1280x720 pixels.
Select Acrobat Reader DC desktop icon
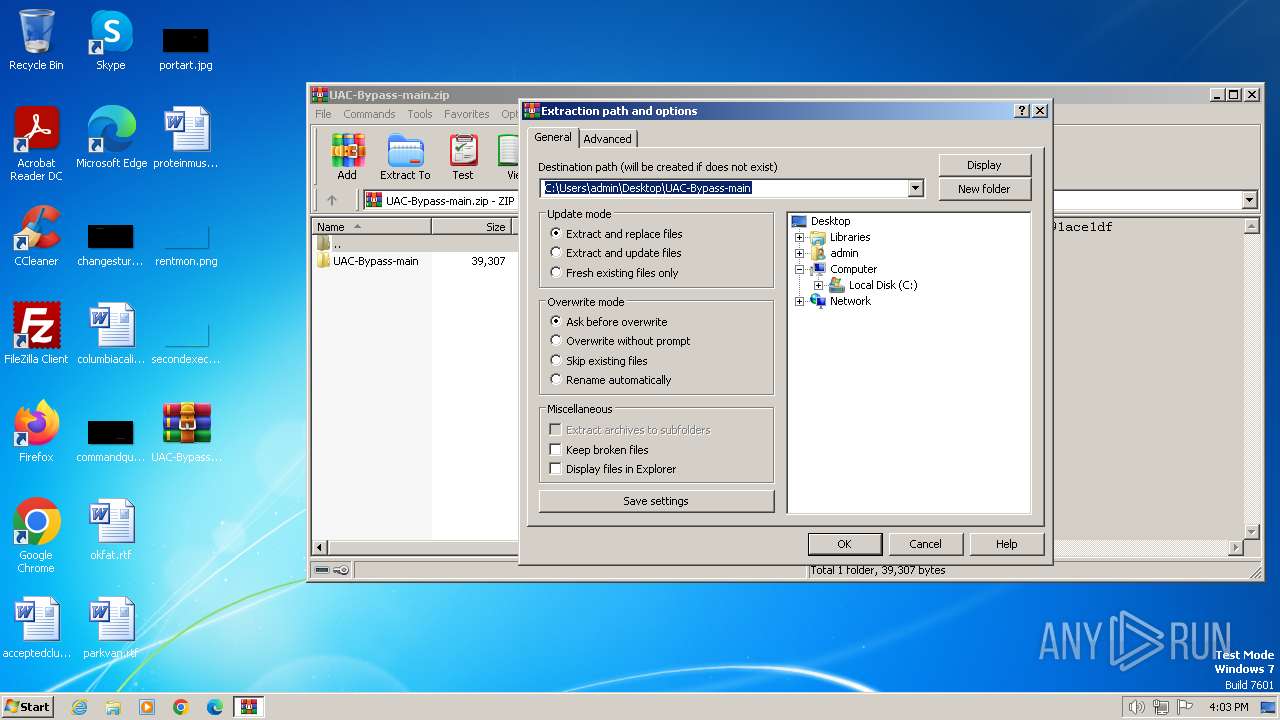point(36,144)
